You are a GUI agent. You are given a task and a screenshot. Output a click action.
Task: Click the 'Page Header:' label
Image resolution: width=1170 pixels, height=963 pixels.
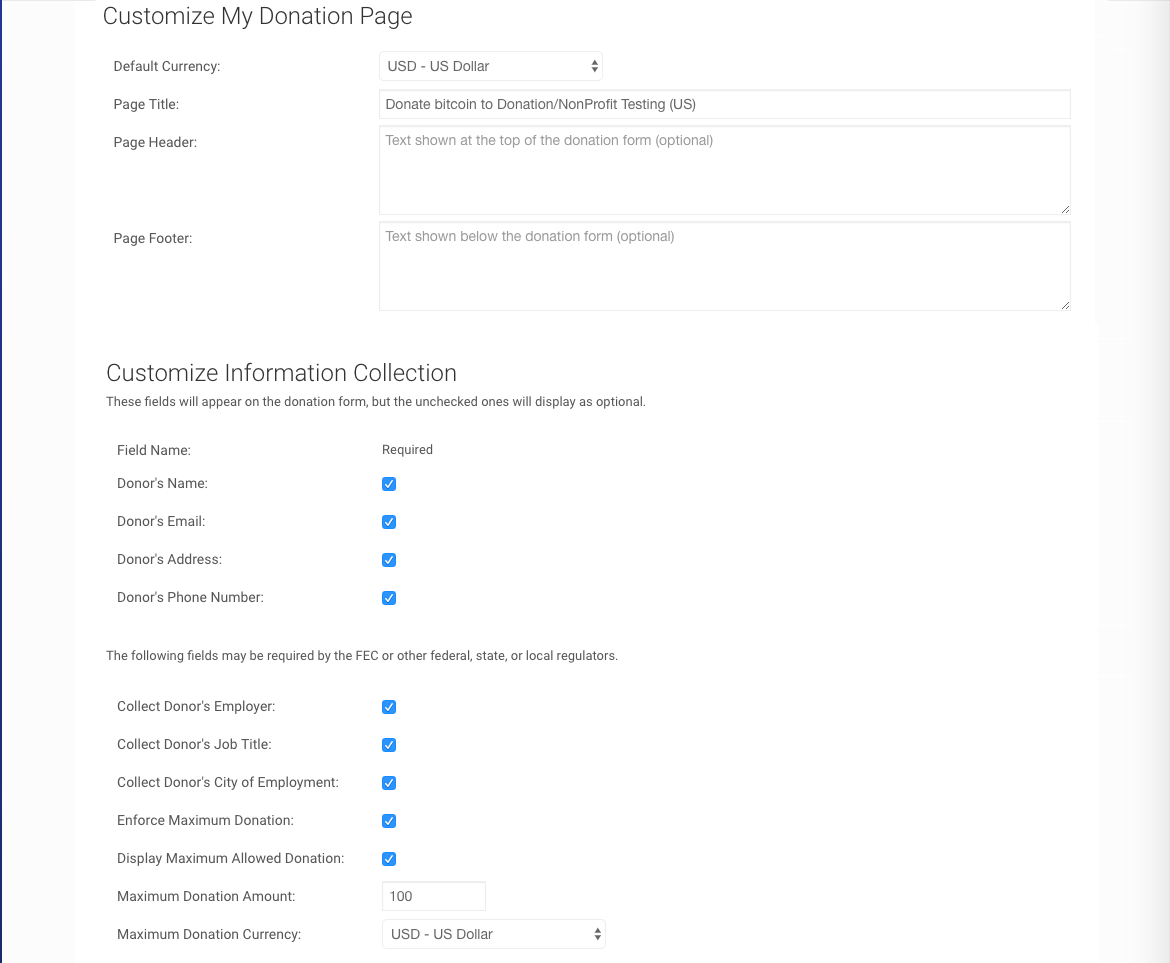point(155,142)
